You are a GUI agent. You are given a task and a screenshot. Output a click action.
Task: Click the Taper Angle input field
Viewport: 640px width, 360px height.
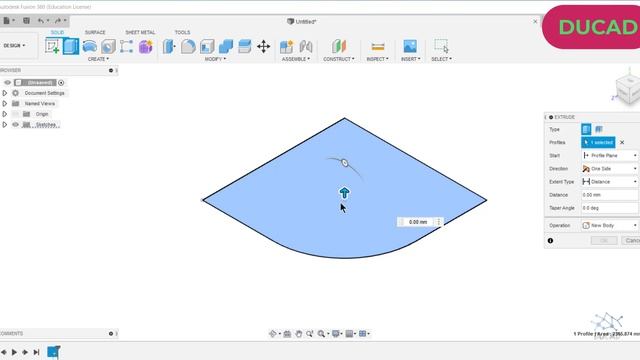[610, 208]
